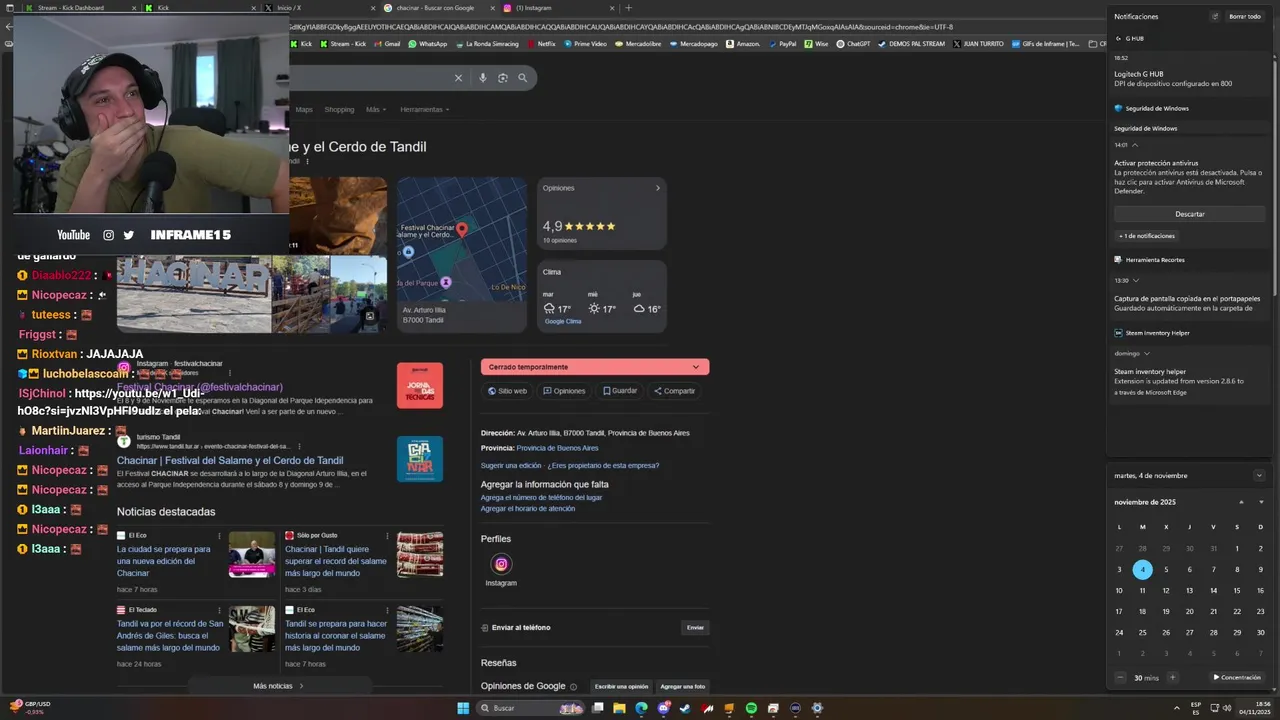Screen dimensions: 1280x720
Task: Expand the Cerrado temporalmente hours dropdown
Action: 696,367
